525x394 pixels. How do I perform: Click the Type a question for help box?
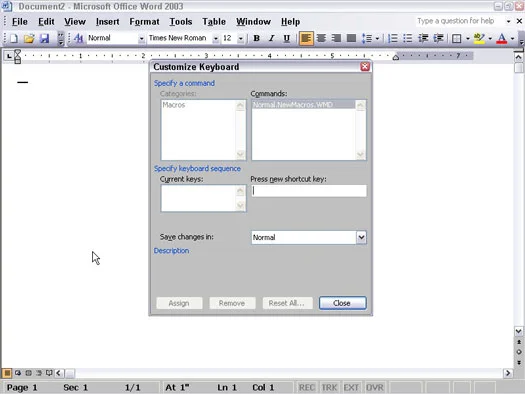[x=459, y=21]
